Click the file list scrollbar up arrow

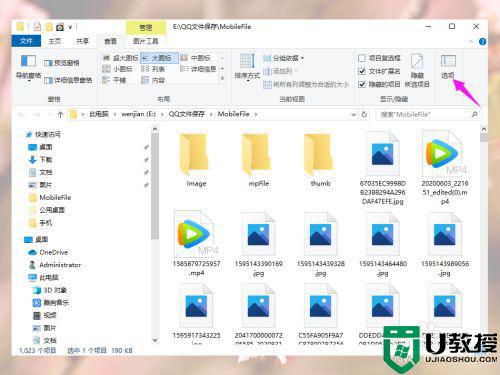(x=484, y=129)
